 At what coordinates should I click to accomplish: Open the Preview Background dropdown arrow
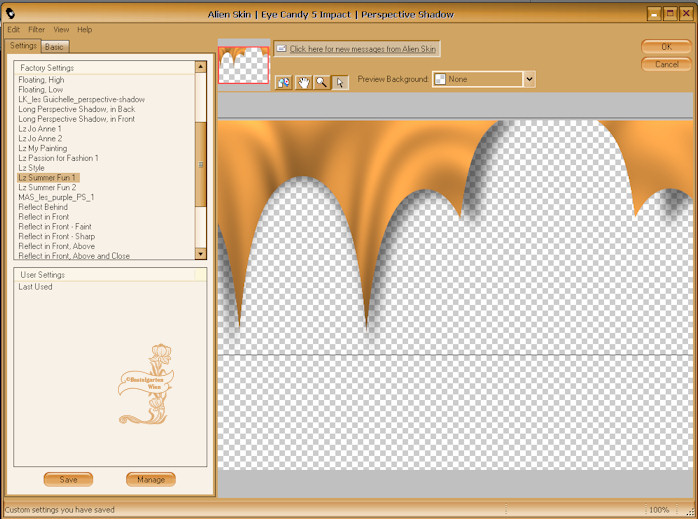click(x=529, y=79)
